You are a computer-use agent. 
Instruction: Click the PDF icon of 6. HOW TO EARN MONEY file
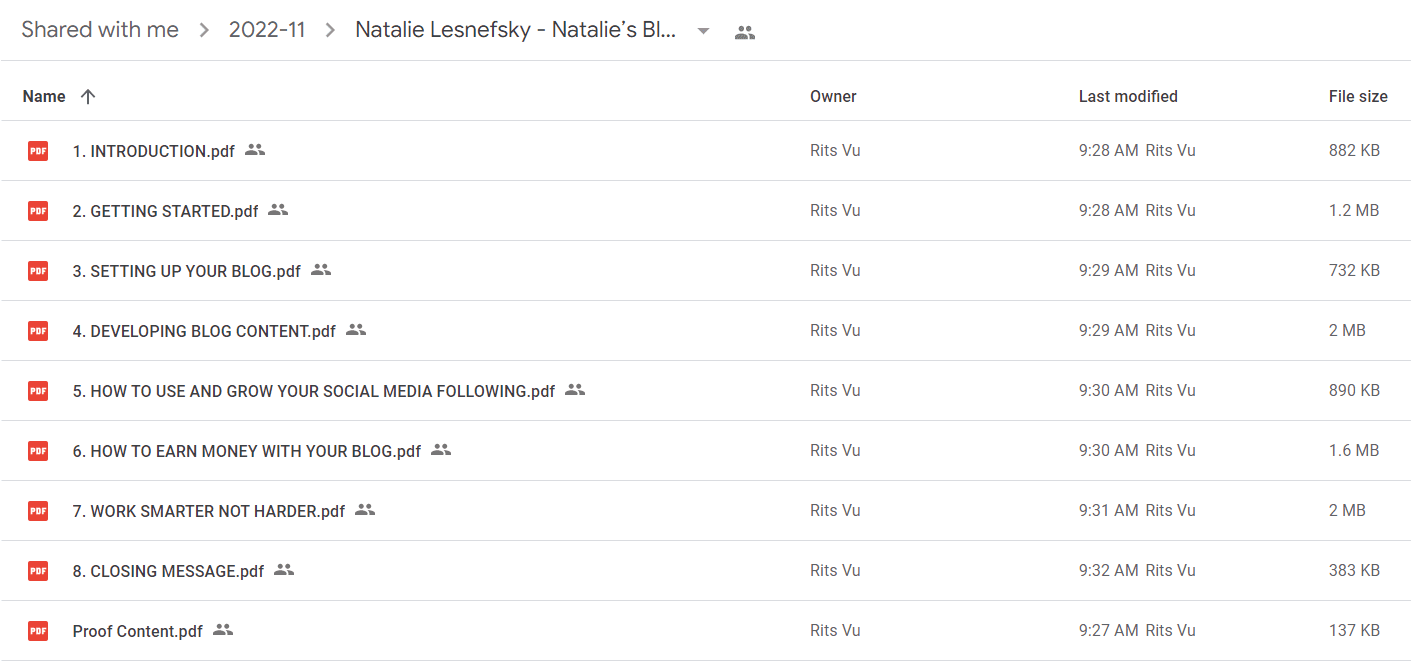point(38,451)
